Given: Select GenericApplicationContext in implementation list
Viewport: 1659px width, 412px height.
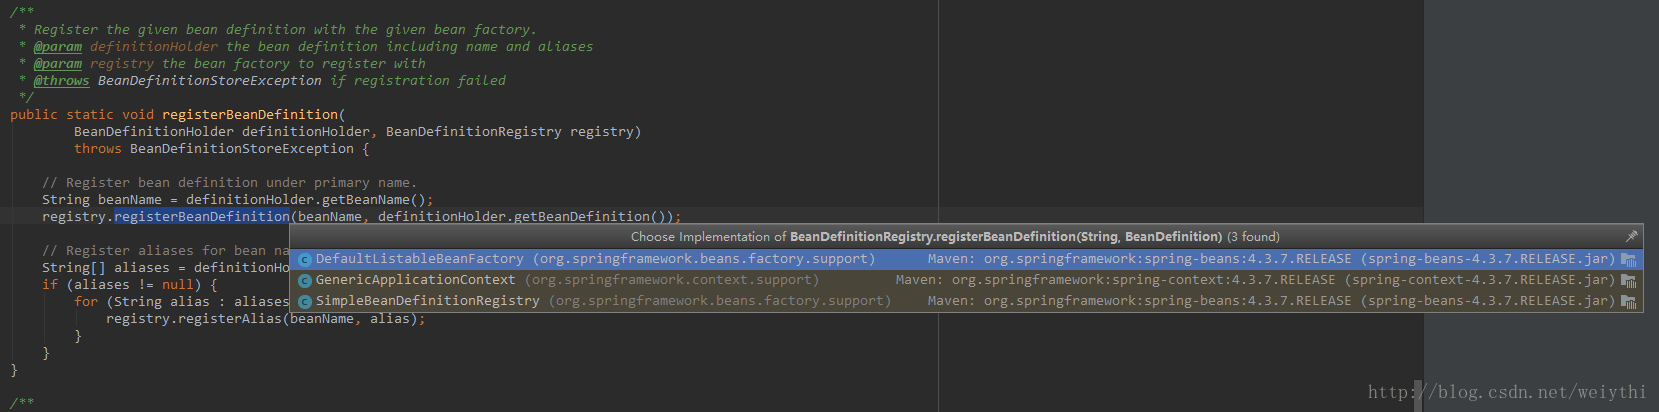Looking at the screenshot, I should [966, 280].
